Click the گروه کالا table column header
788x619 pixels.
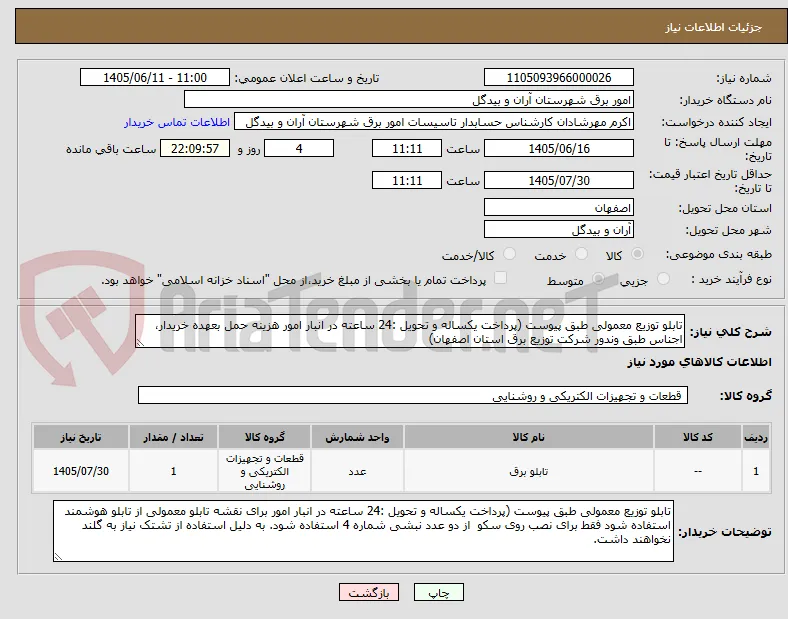(264, 437)
